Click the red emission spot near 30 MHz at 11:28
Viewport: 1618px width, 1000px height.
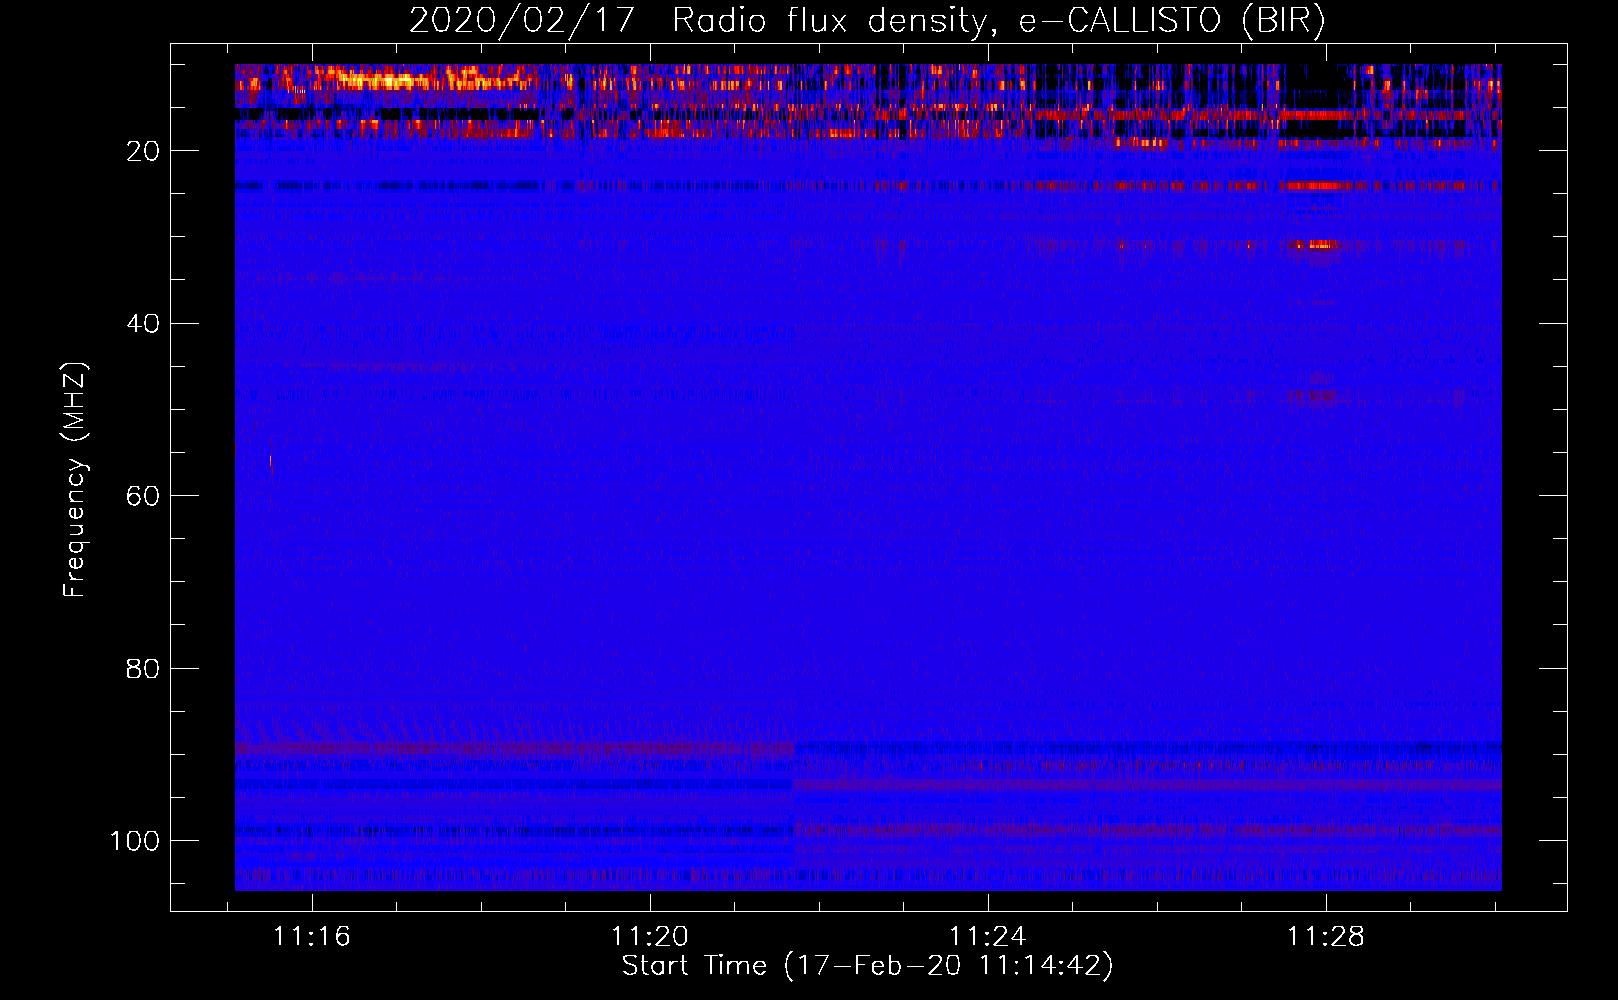(x=1315, y=244)
